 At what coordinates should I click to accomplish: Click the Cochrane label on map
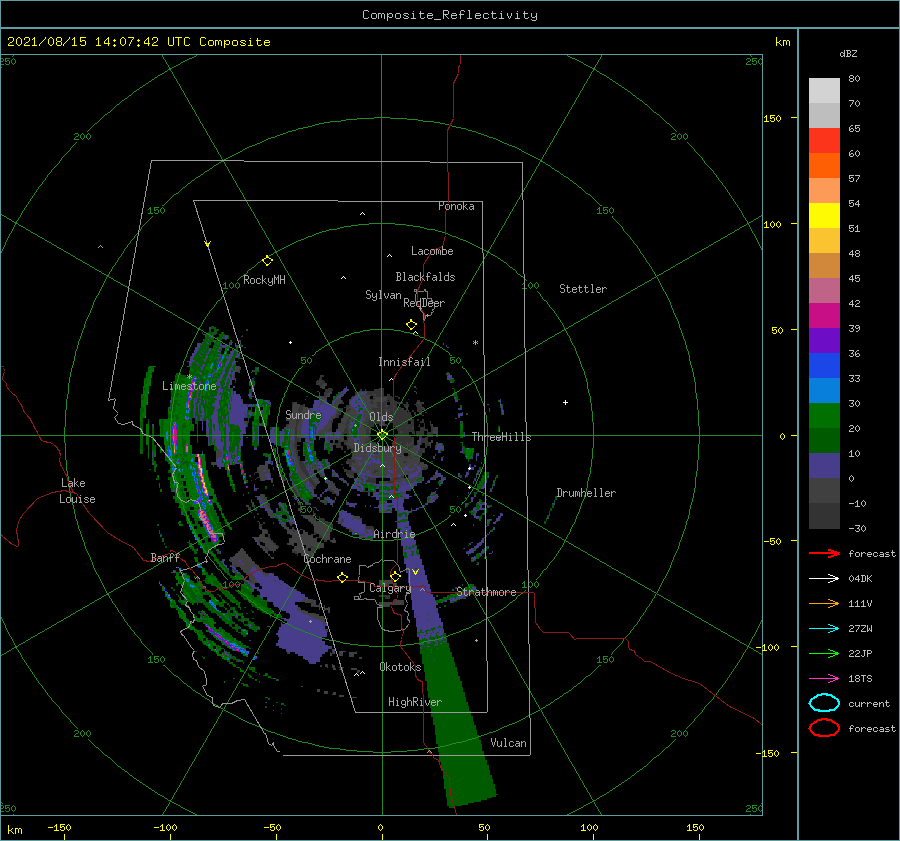click(327, 559)
